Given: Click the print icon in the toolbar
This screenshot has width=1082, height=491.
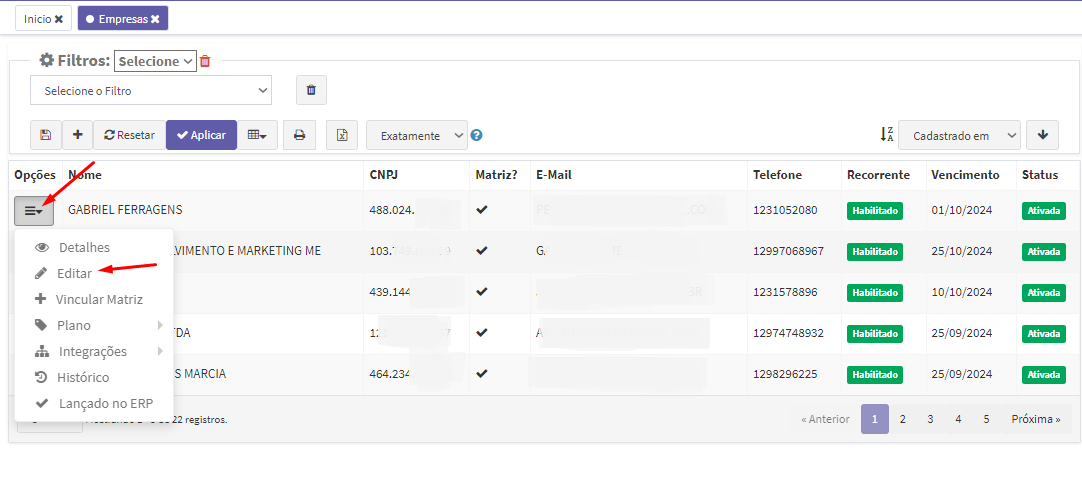Looking at the screenshot, I should pyautogui.click(x=299, y=135).
